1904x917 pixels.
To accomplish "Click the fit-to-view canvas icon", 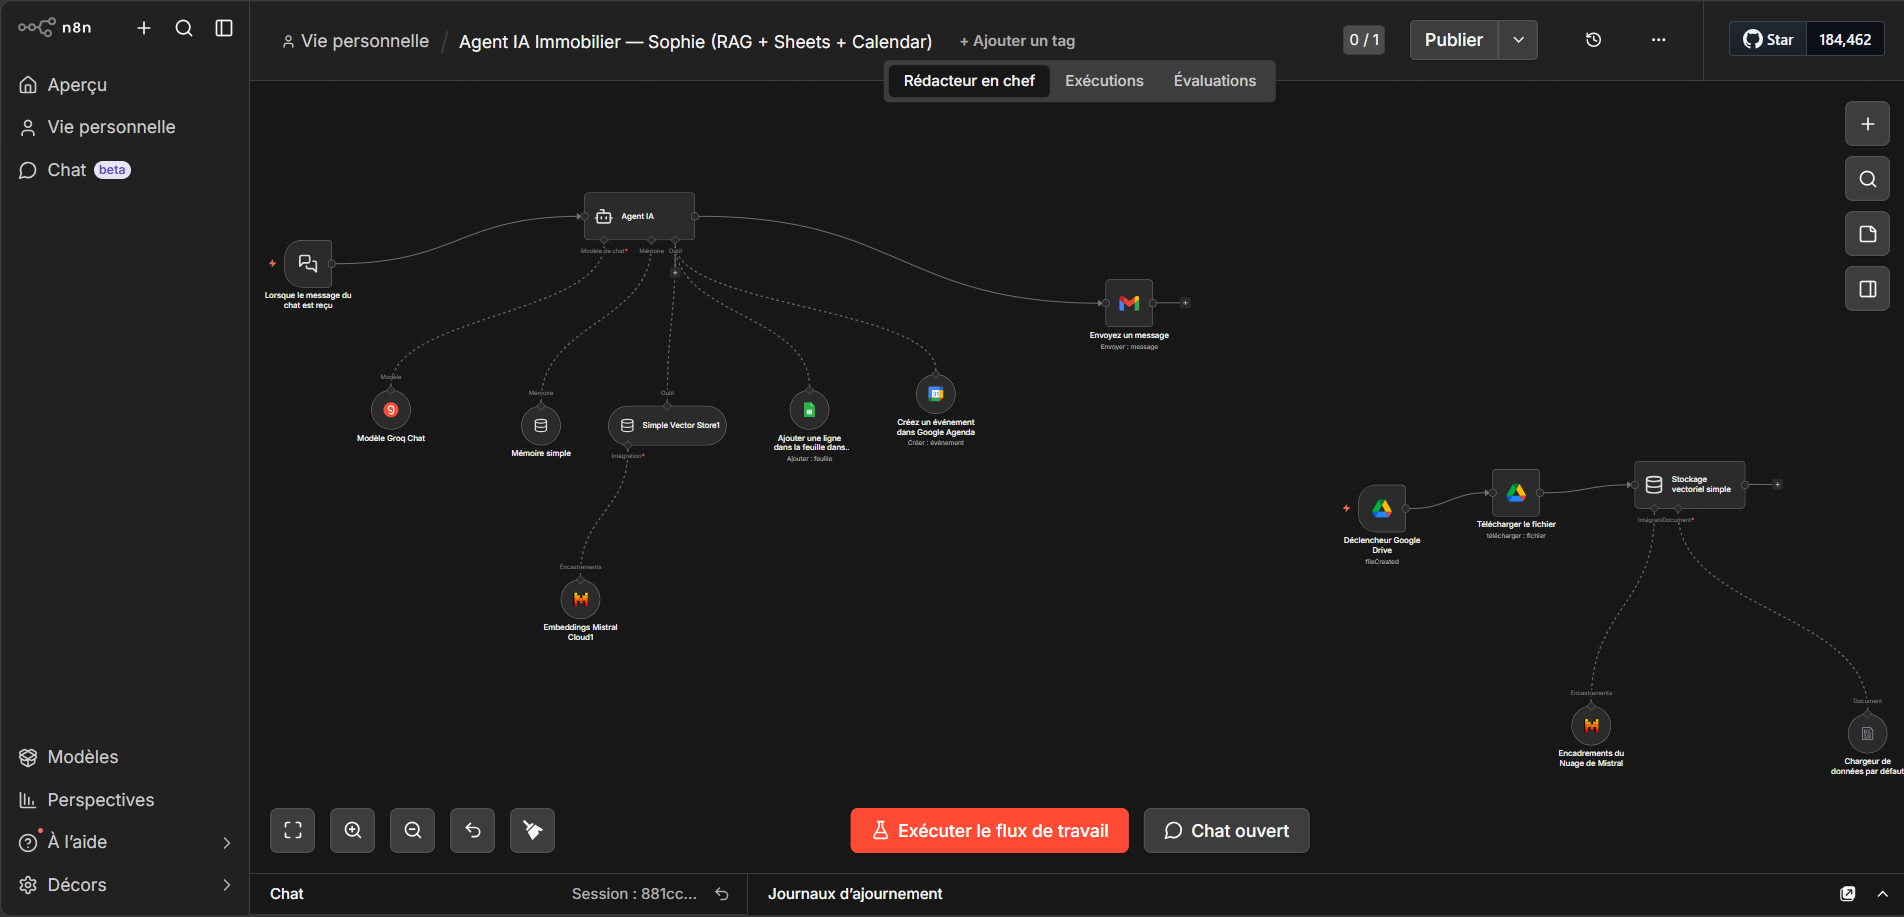I will (292, 830).
